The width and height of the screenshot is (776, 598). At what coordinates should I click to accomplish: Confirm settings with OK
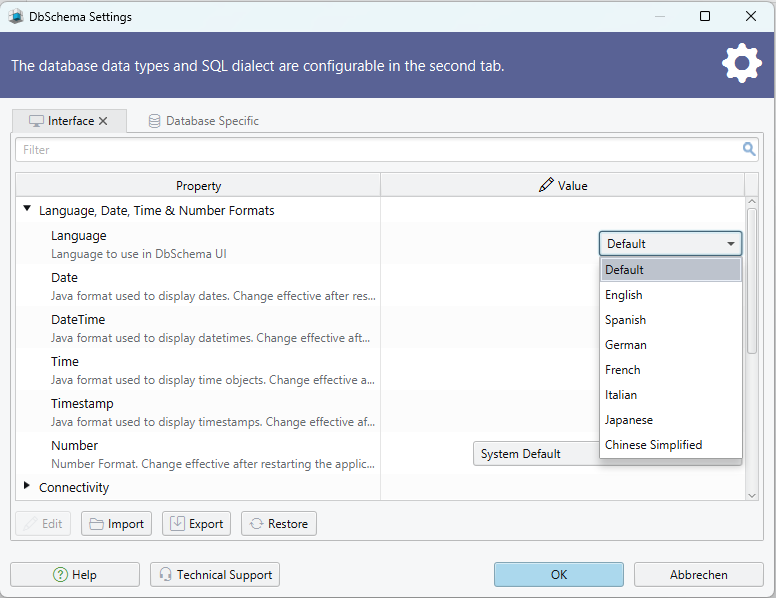point(559,575)
